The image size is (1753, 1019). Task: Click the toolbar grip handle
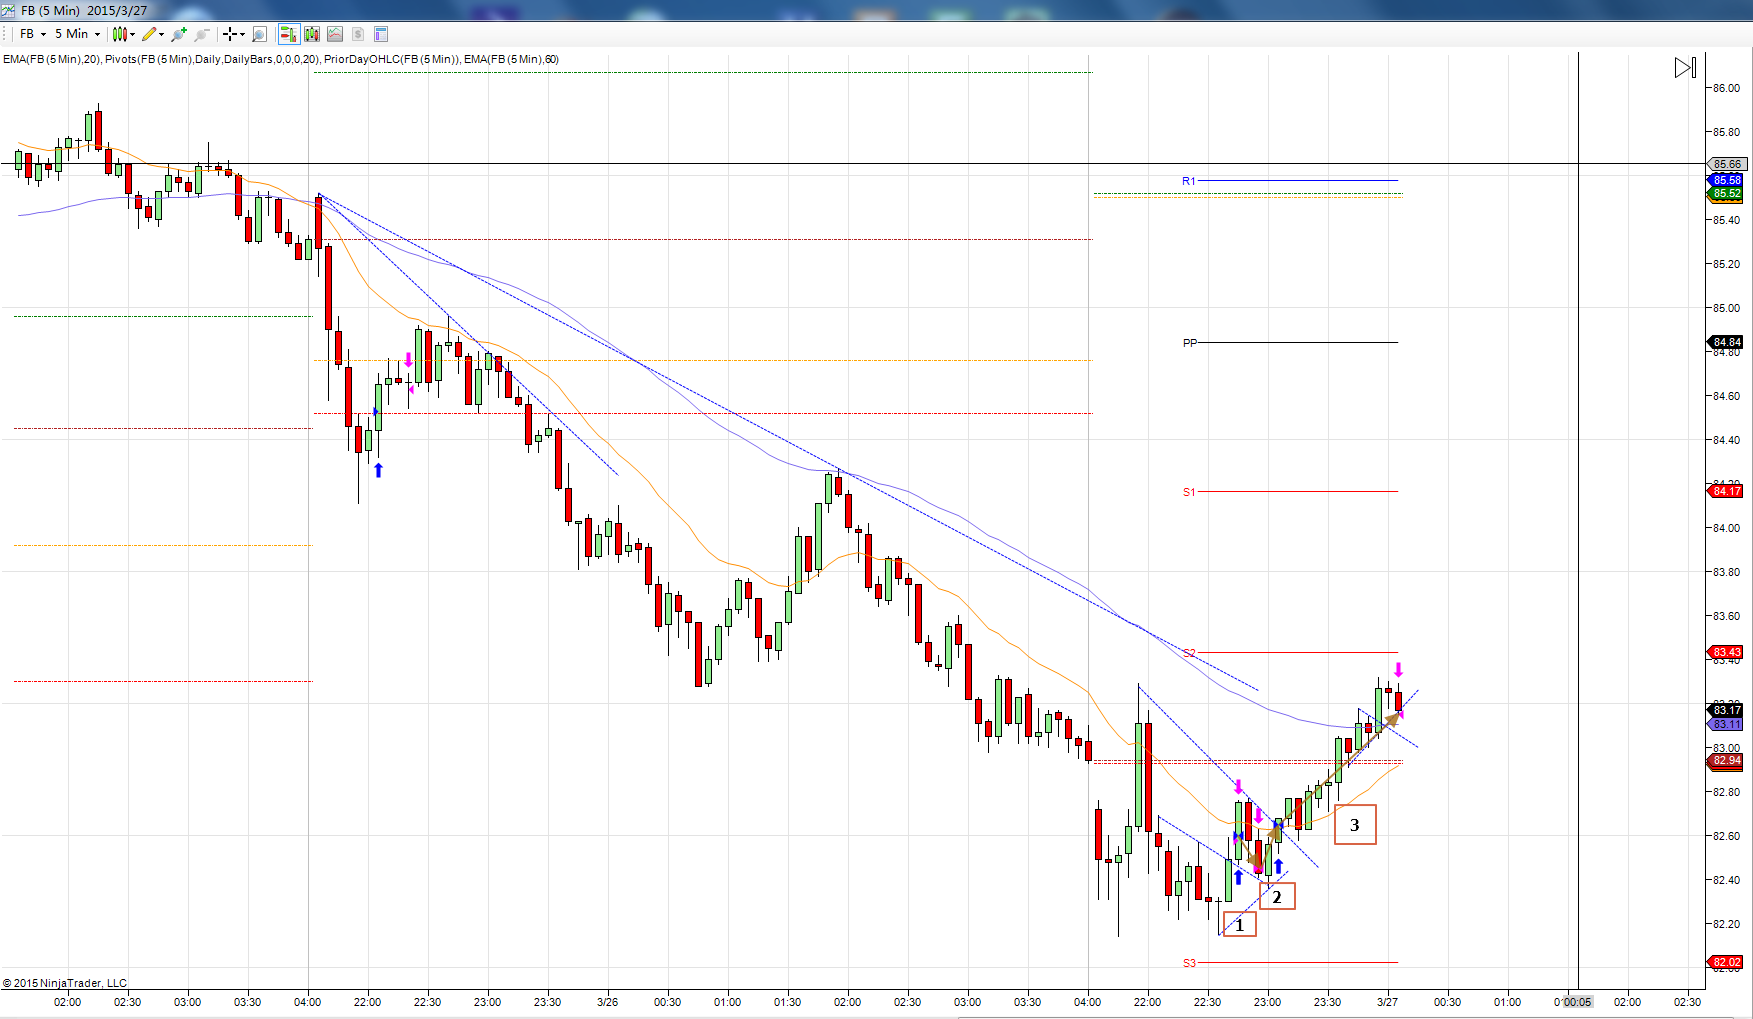[x=6, y=34]
